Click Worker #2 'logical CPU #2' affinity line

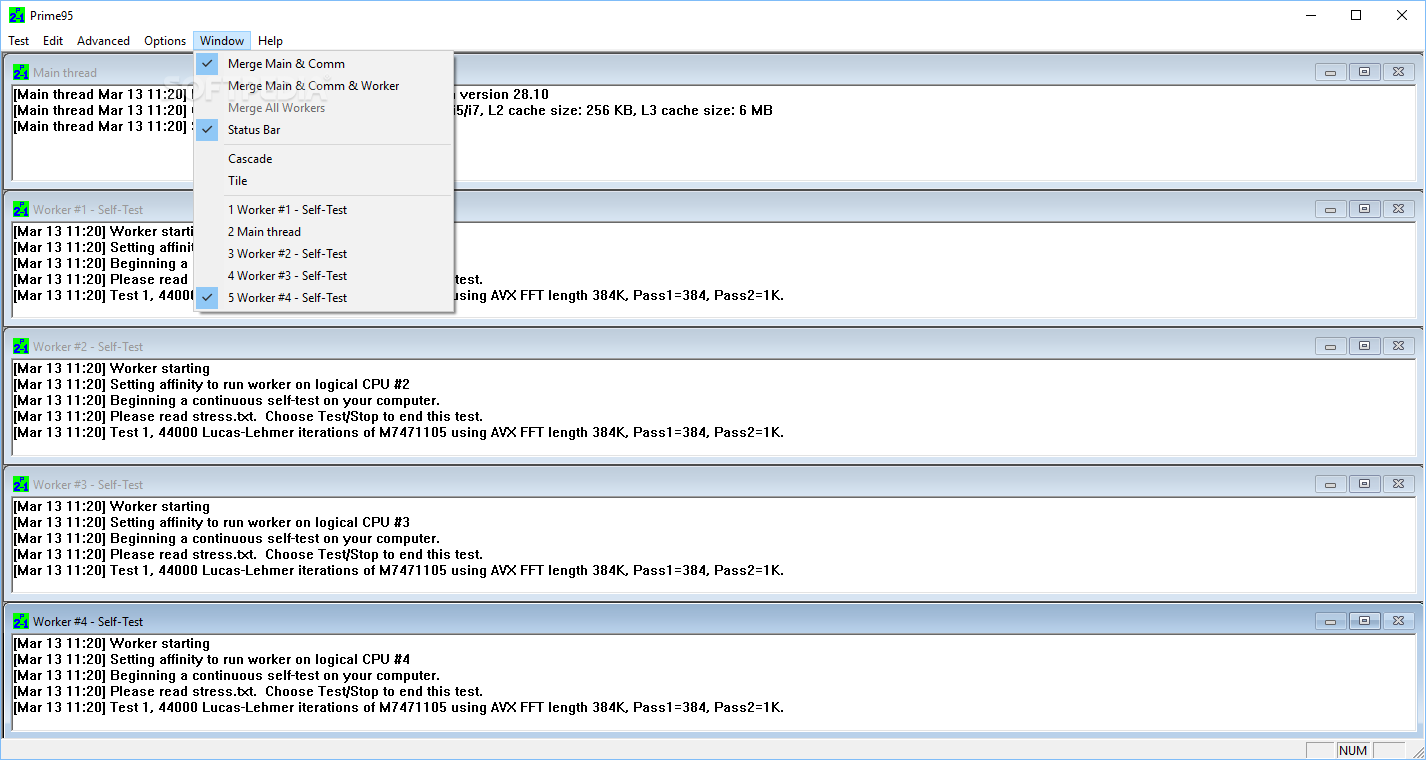211,384
